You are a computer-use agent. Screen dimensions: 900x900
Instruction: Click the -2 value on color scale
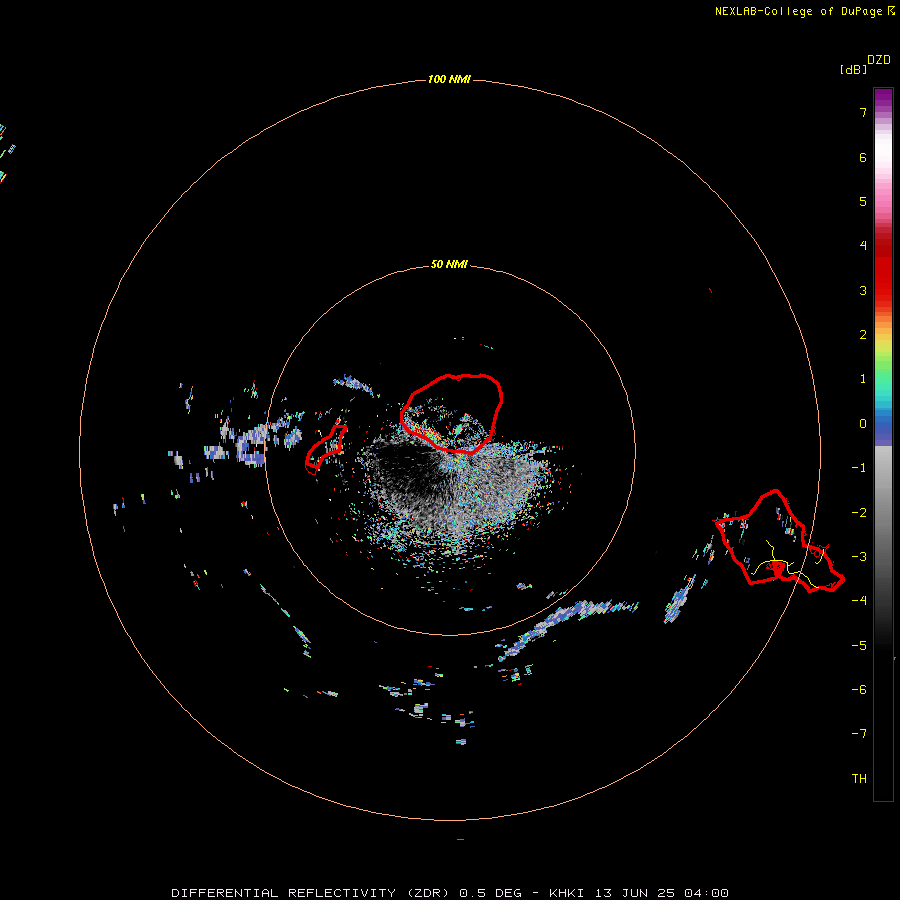pos(859,513)
